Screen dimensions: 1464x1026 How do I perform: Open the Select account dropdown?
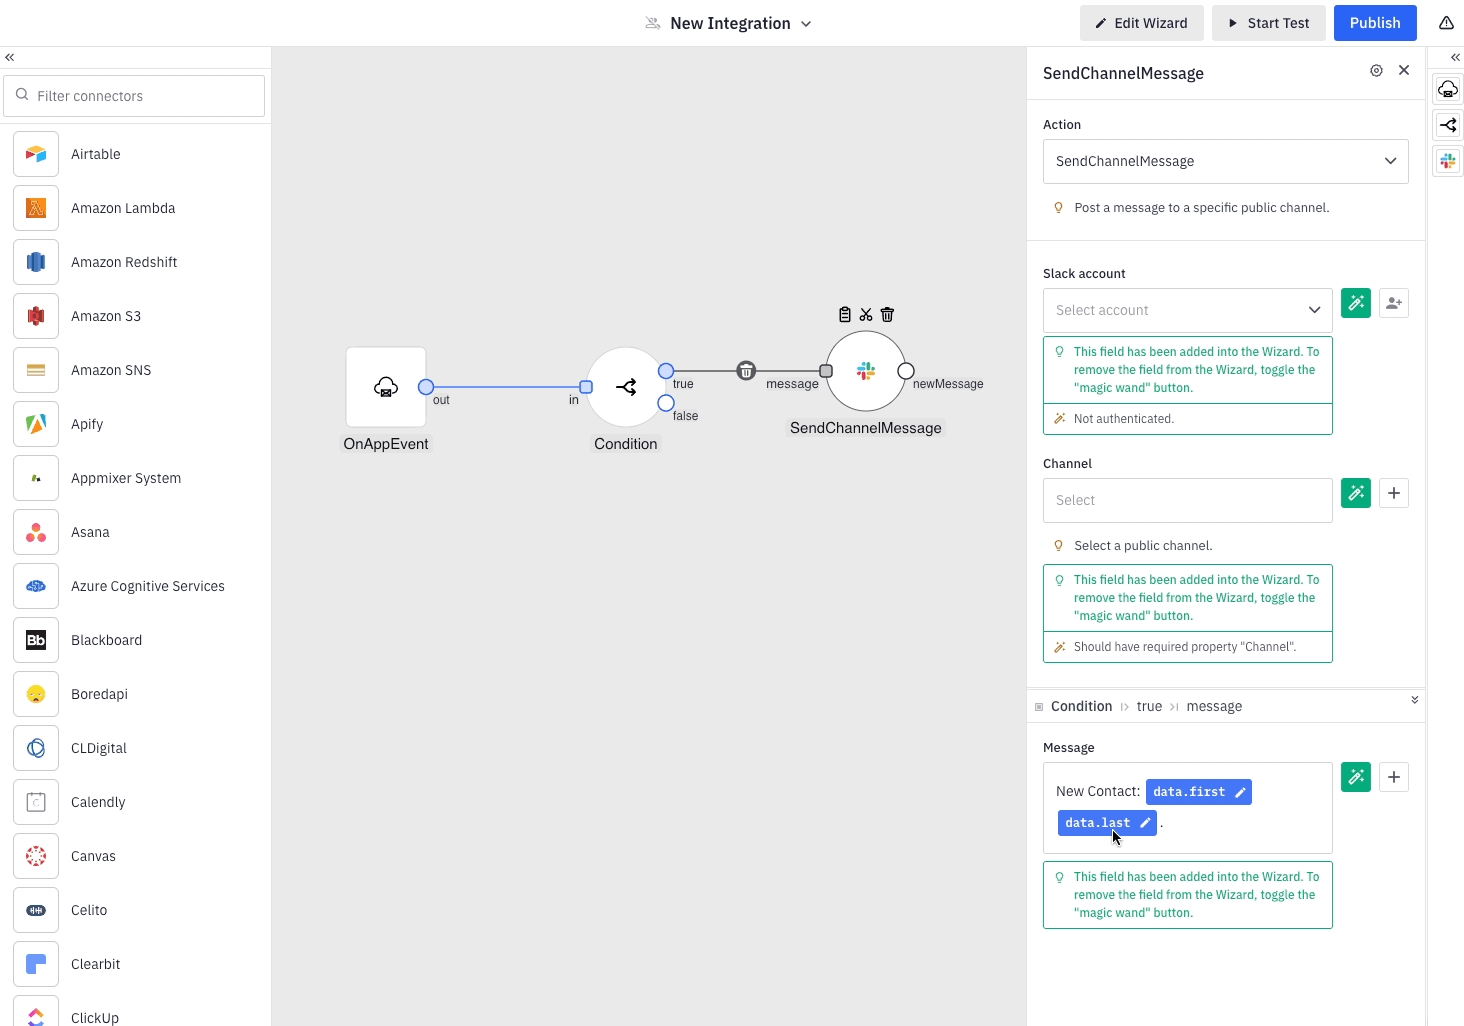1187,310
